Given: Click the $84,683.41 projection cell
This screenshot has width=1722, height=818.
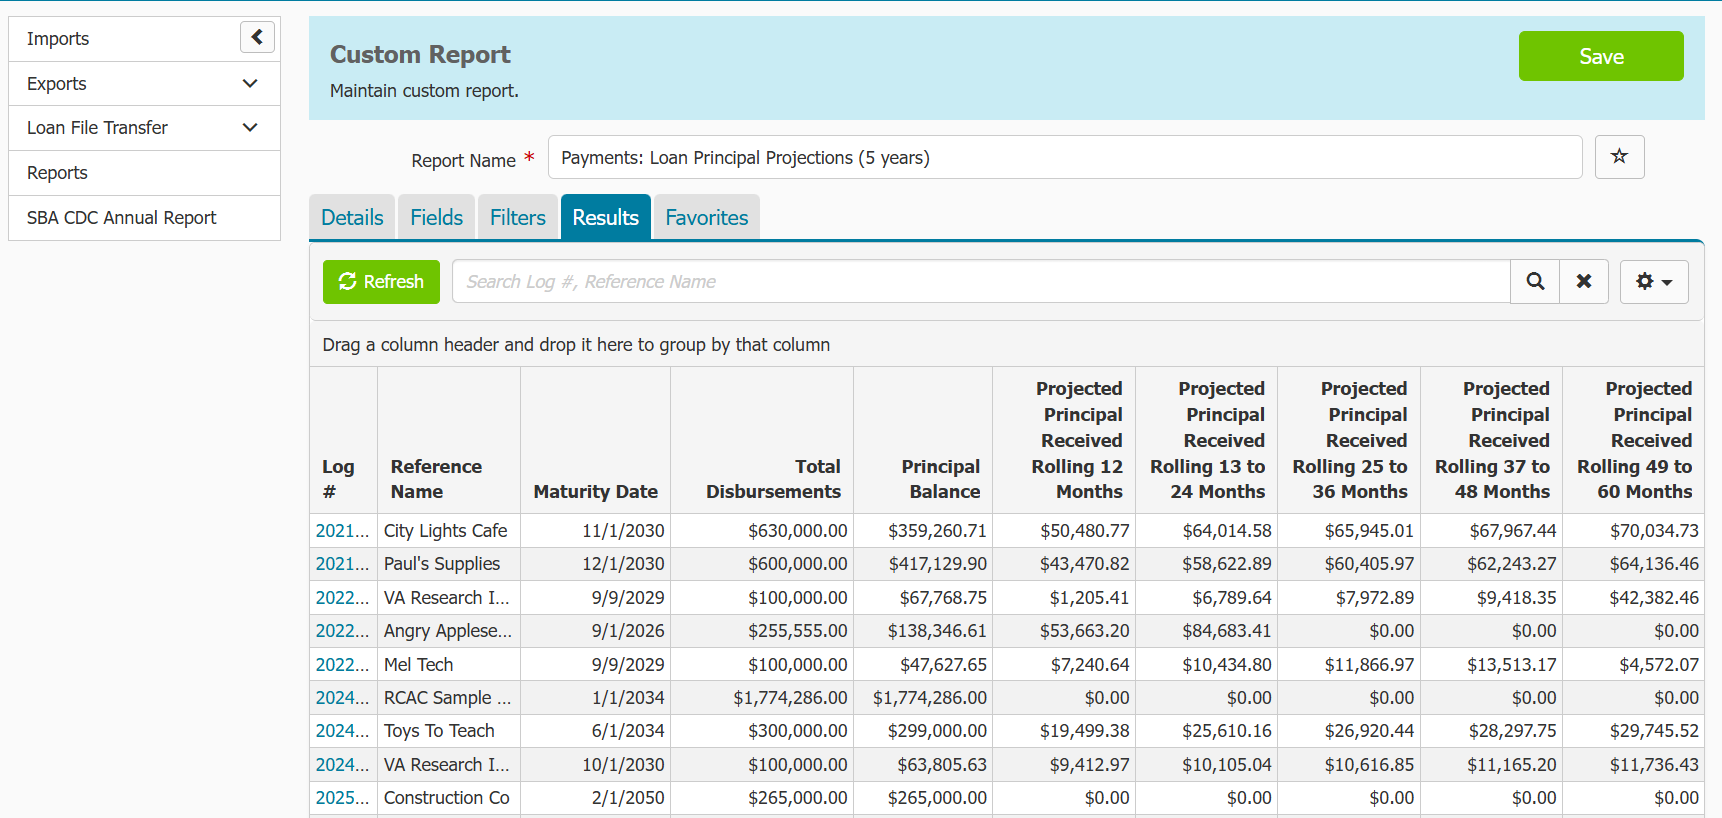Looking at the screenshot, I should (x=1207, y=631).
